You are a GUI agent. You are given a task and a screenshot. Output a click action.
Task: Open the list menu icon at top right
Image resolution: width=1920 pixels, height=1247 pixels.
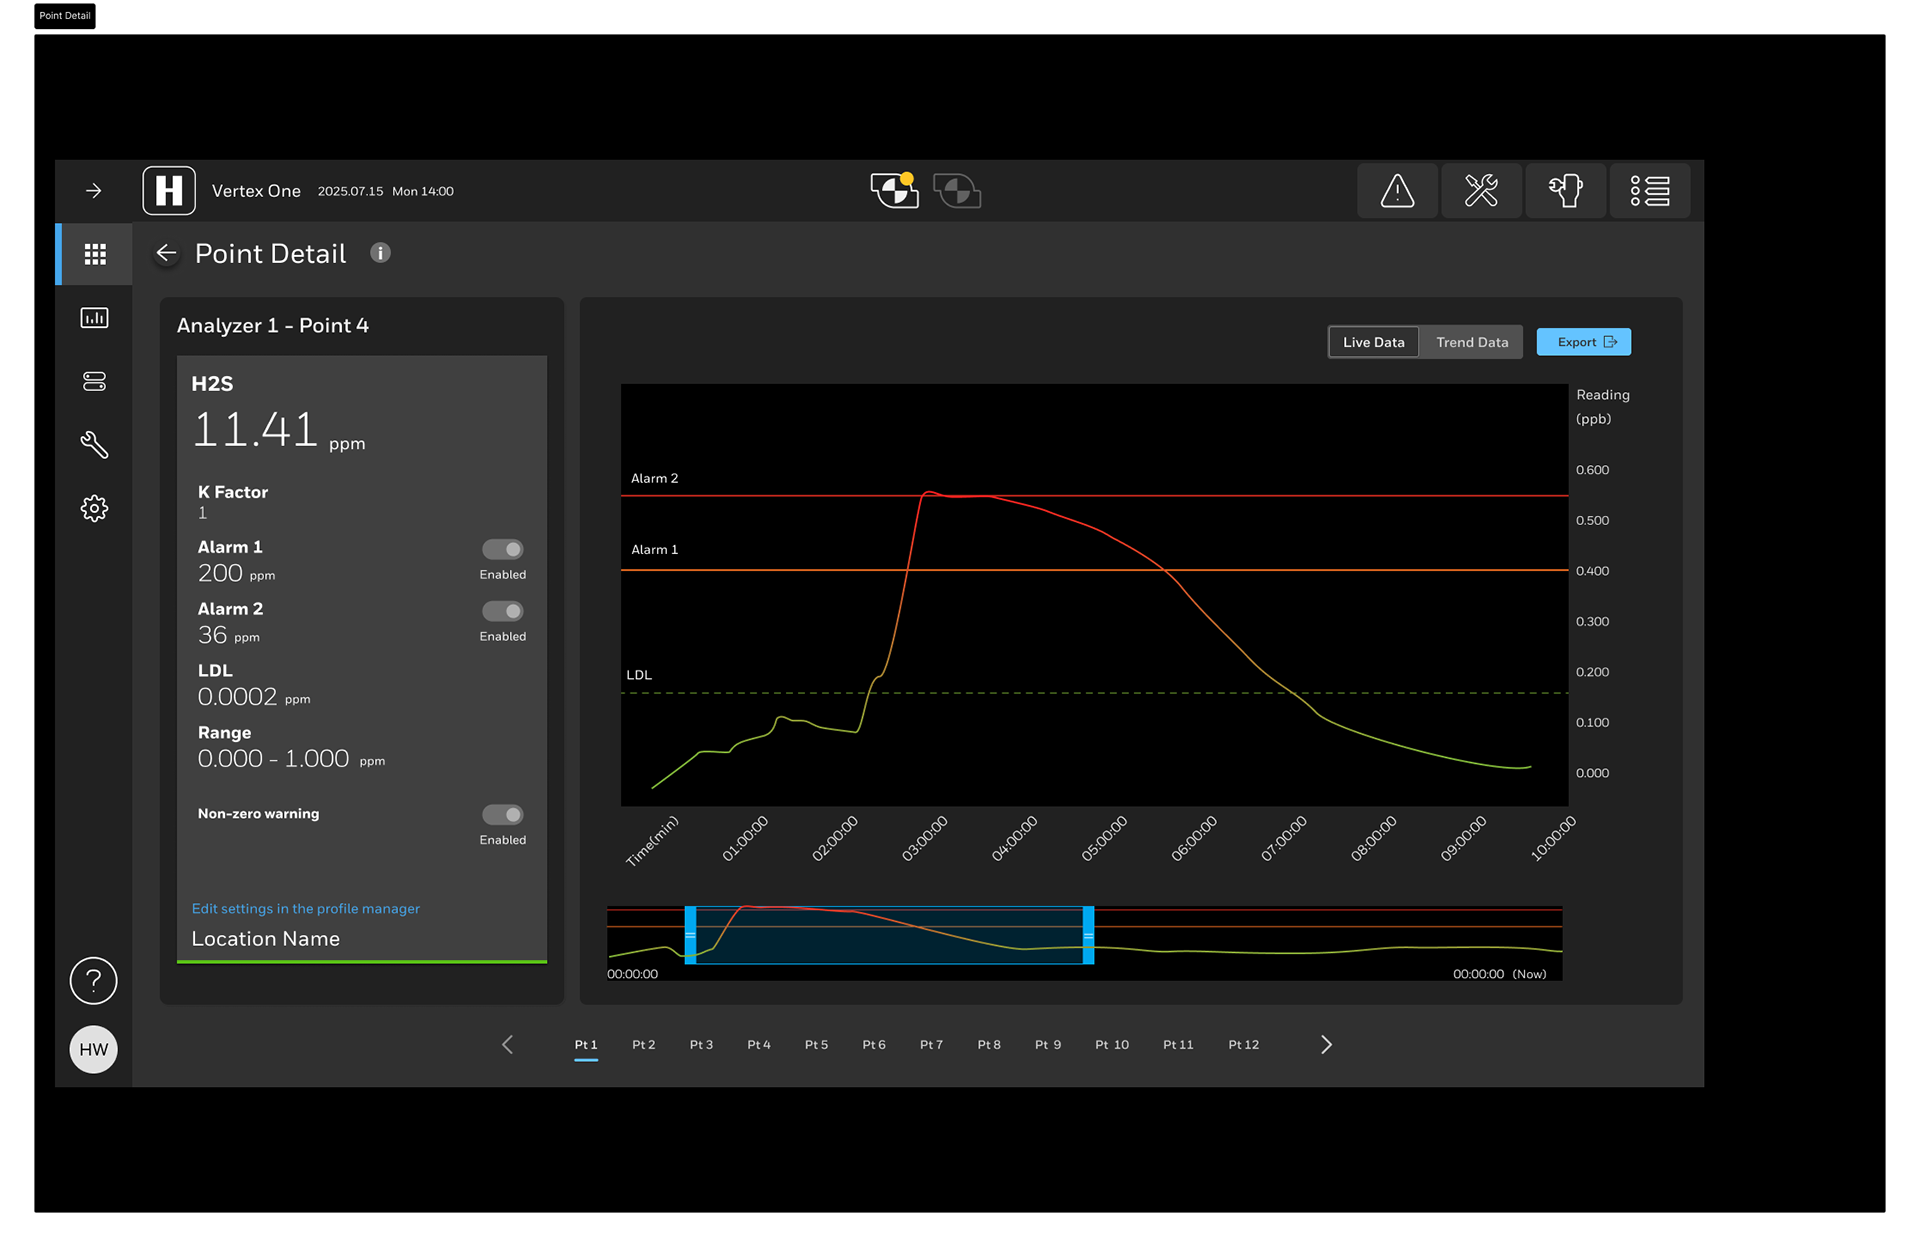[1649, 190]
